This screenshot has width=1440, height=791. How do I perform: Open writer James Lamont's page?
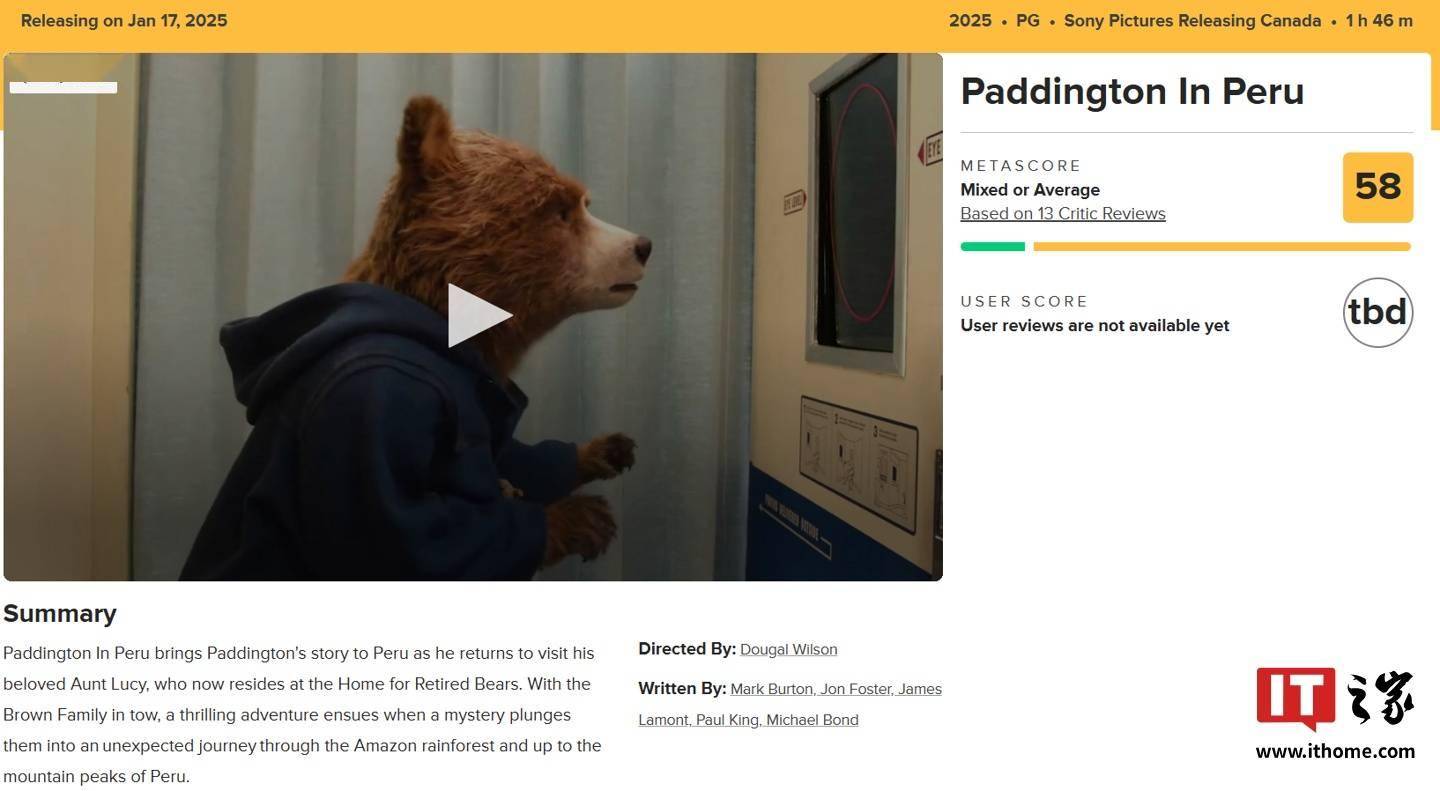click(790, 704)
